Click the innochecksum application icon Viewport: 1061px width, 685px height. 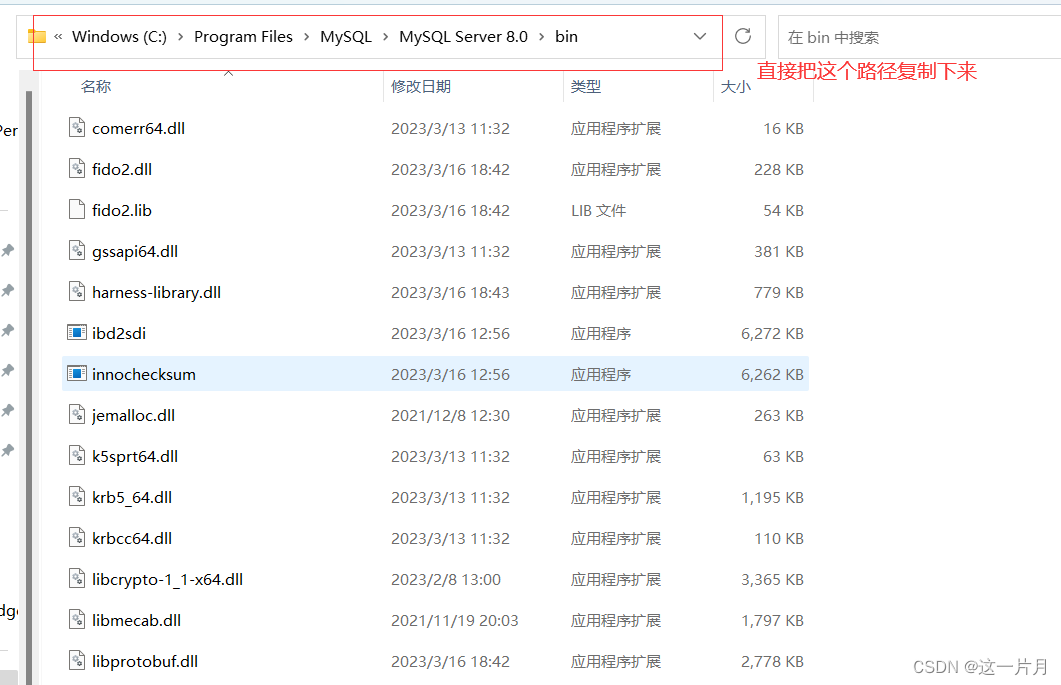tap(77, 374)
